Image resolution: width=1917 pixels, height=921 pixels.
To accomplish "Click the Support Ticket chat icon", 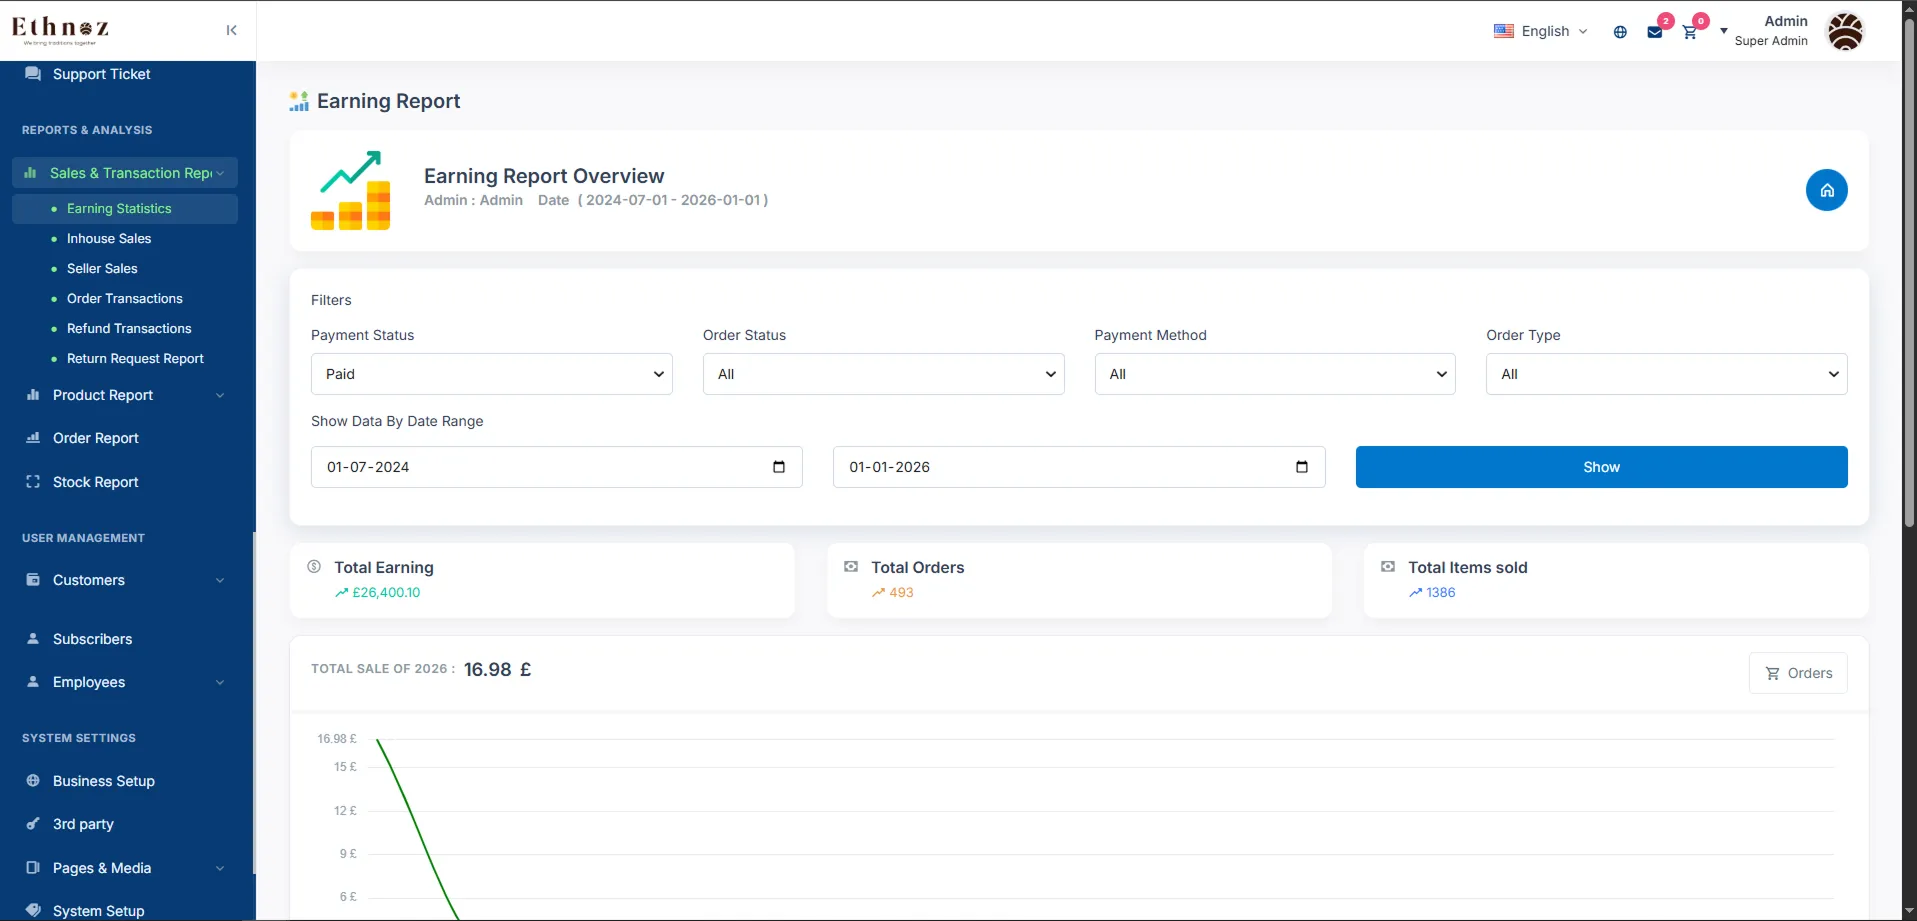I will coord(33,74).
